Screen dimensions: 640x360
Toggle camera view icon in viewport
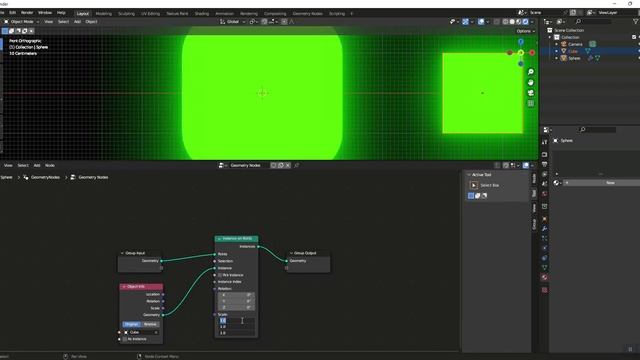(x=531, y=93)
